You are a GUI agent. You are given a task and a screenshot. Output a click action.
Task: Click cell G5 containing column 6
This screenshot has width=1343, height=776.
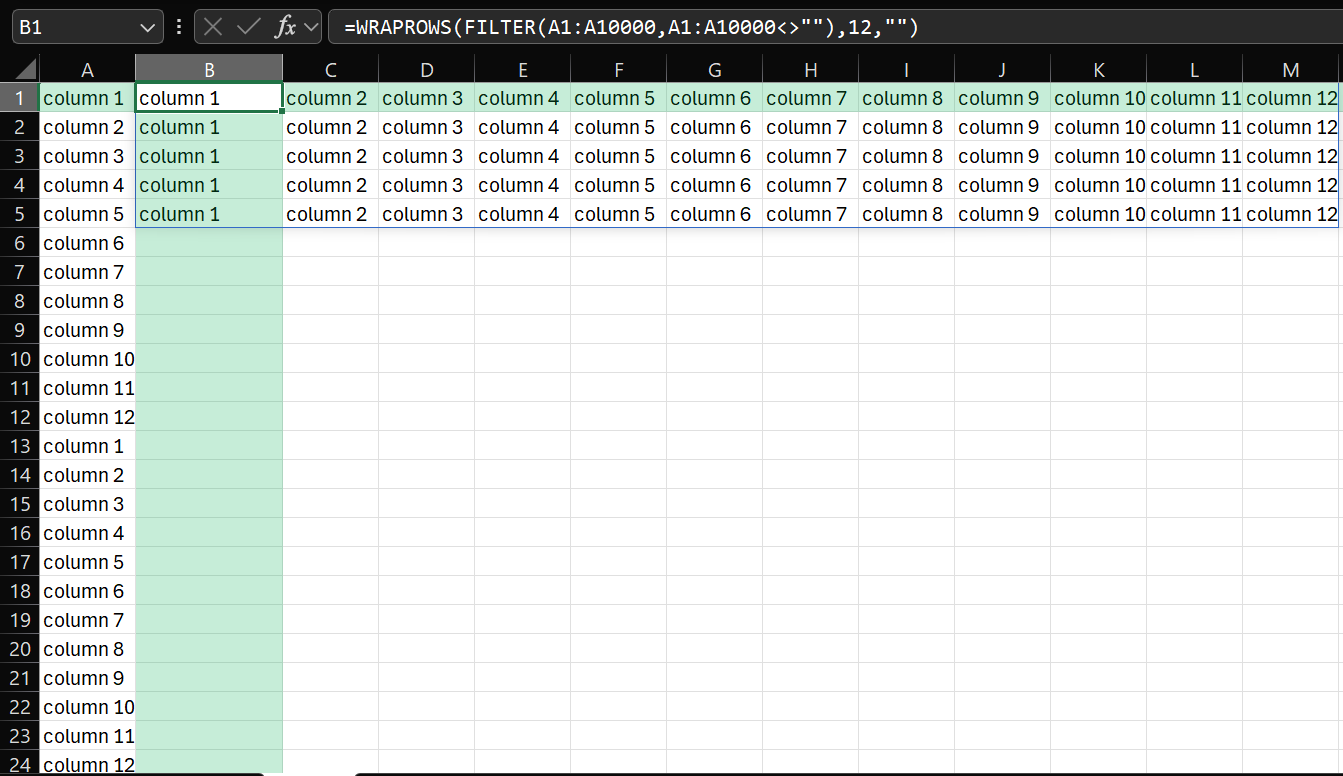click(715, 214)
